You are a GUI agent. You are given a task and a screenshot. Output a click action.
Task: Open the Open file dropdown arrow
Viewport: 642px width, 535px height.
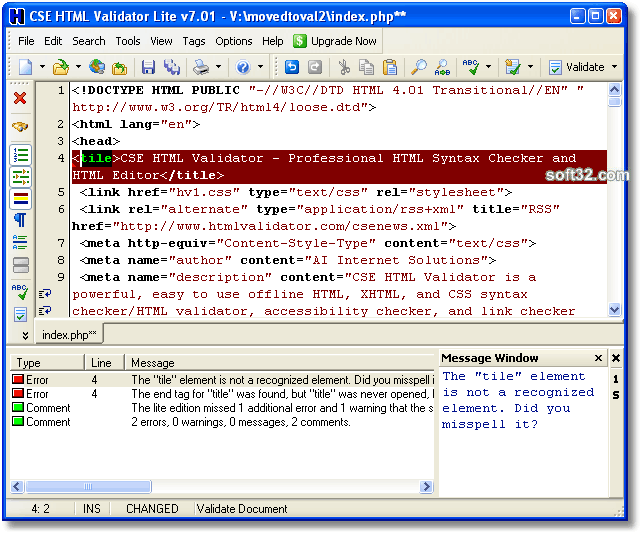[x=78, y=67]
